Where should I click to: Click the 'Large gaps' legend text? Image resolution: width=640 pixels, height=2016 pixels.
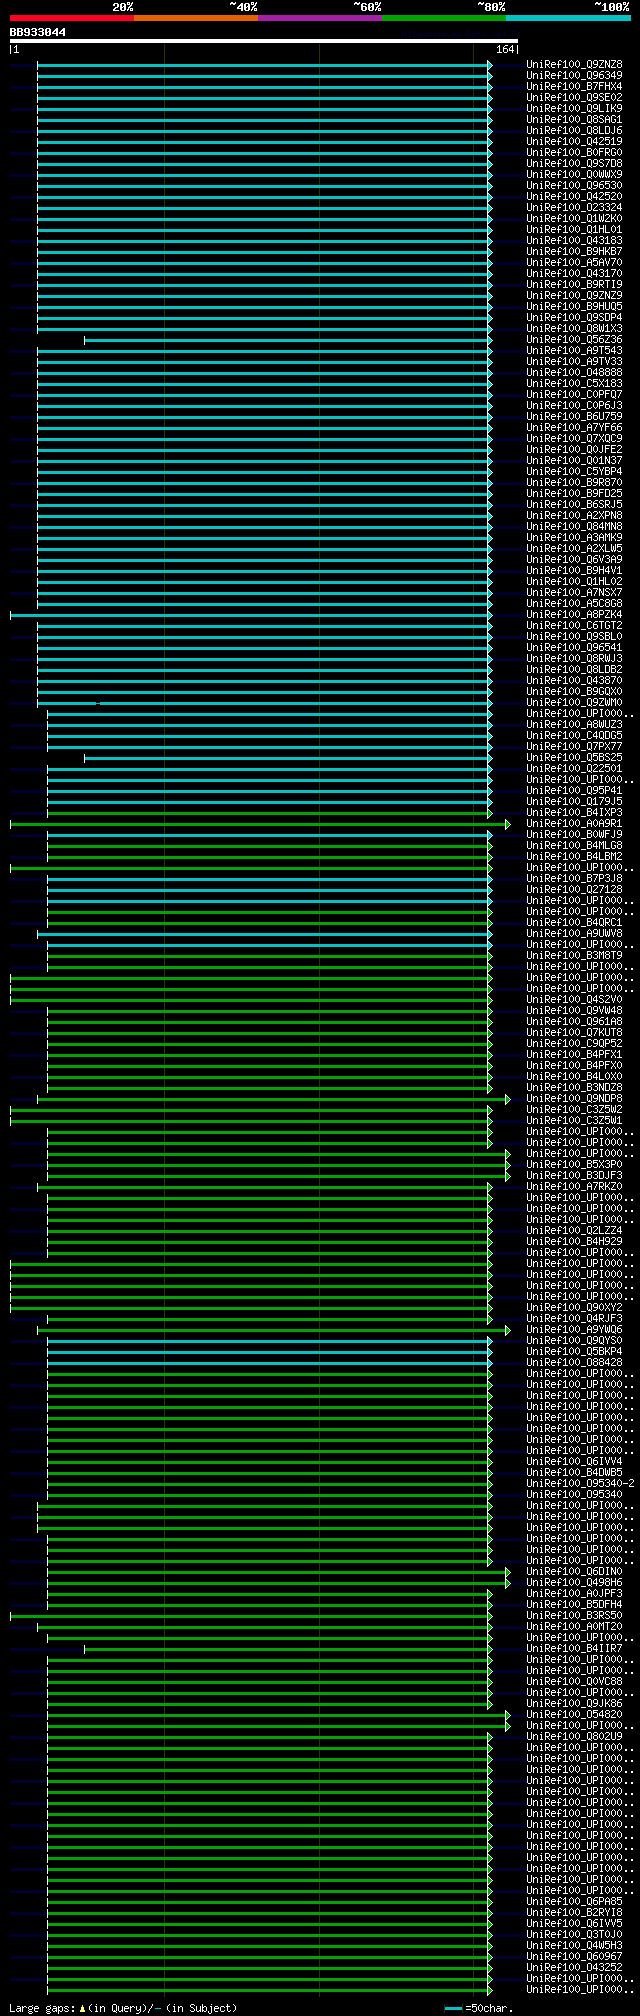tap(42, 2008)
